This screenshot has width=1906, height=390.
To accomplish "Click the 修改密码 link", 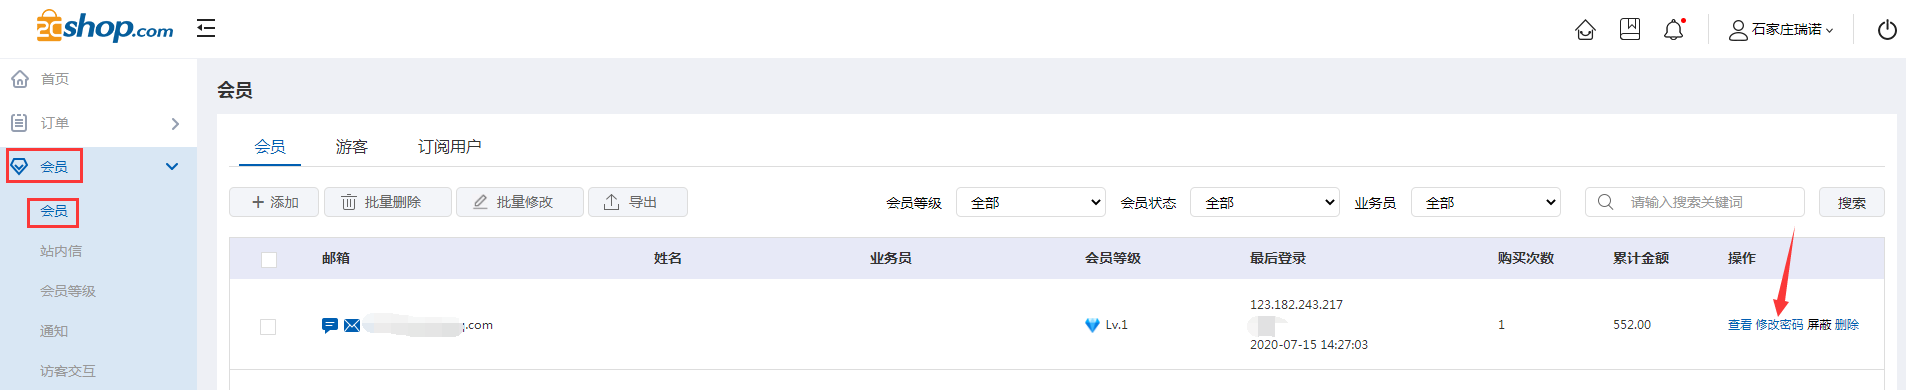I will click(x=1780, y=325).
